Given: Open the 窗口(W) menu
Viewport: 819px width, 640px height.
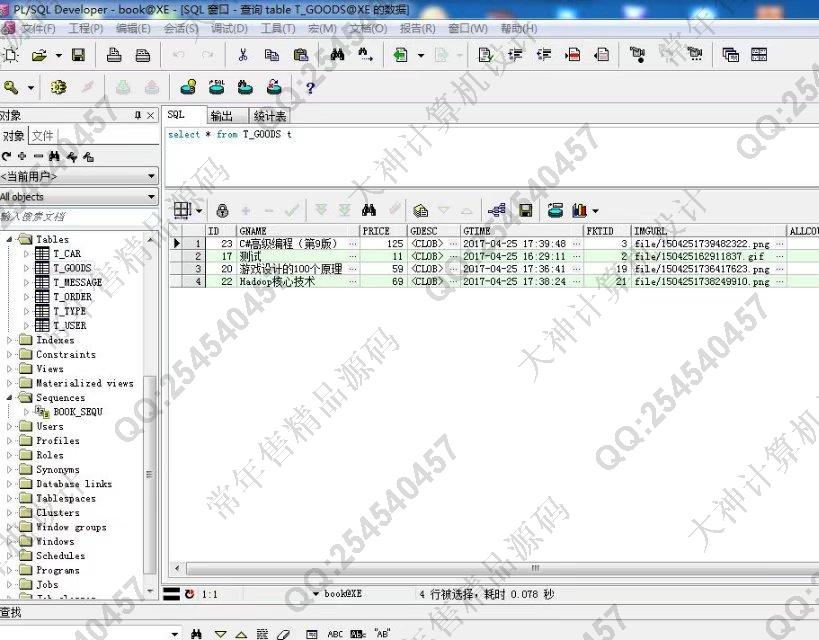Looking at the screenshot, I should [x=467, y=28].
